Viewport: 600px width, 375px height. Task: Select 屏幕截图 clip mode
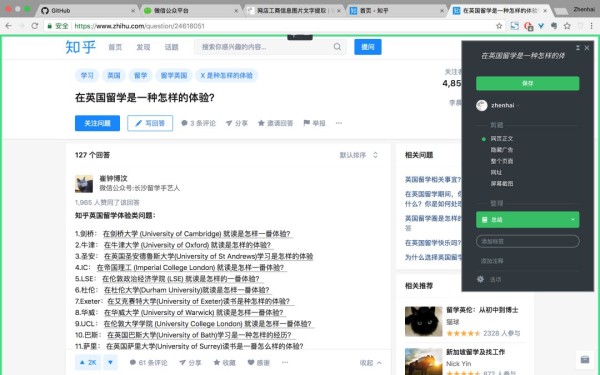(502, 184)
